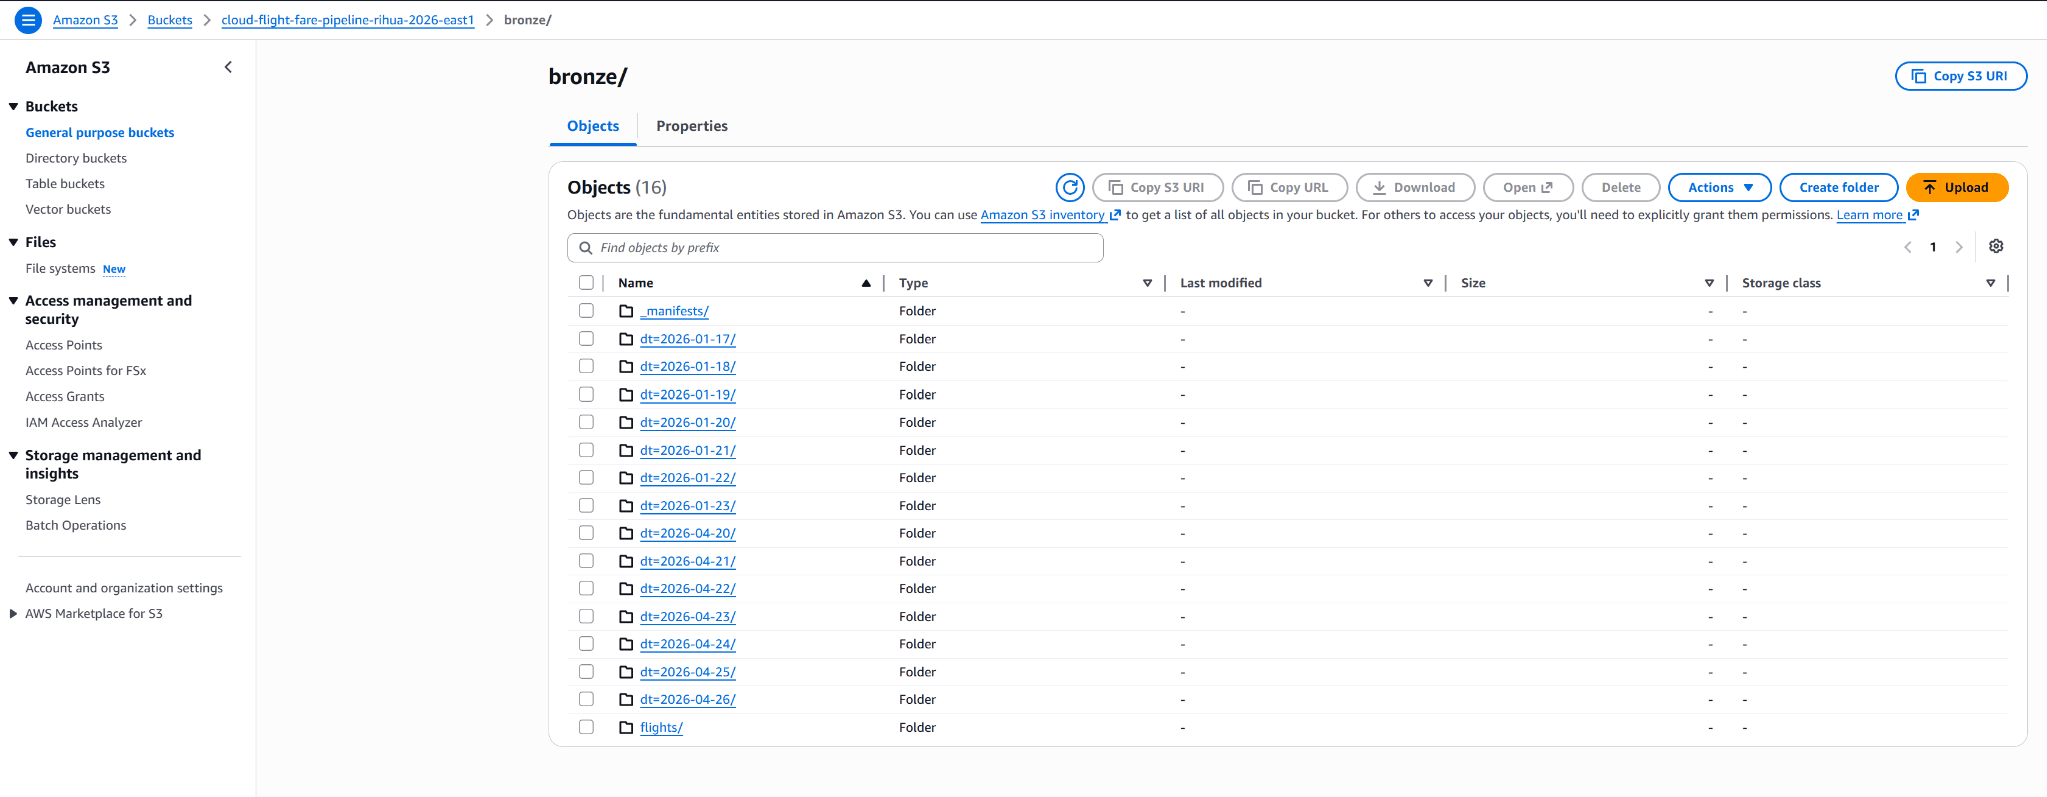Open IAM Access Analyzer in sidebar
This screenshot has height=797, width=2047.
(84, 423)
